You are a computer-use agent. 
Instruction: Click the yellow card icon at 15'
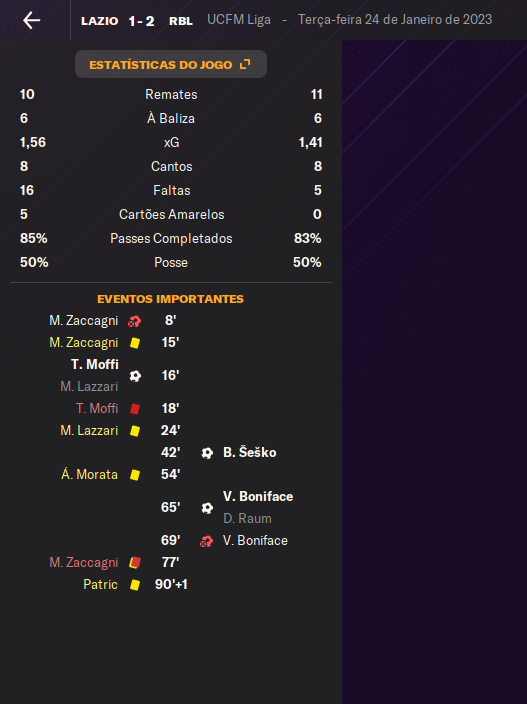tap(135, 343)
